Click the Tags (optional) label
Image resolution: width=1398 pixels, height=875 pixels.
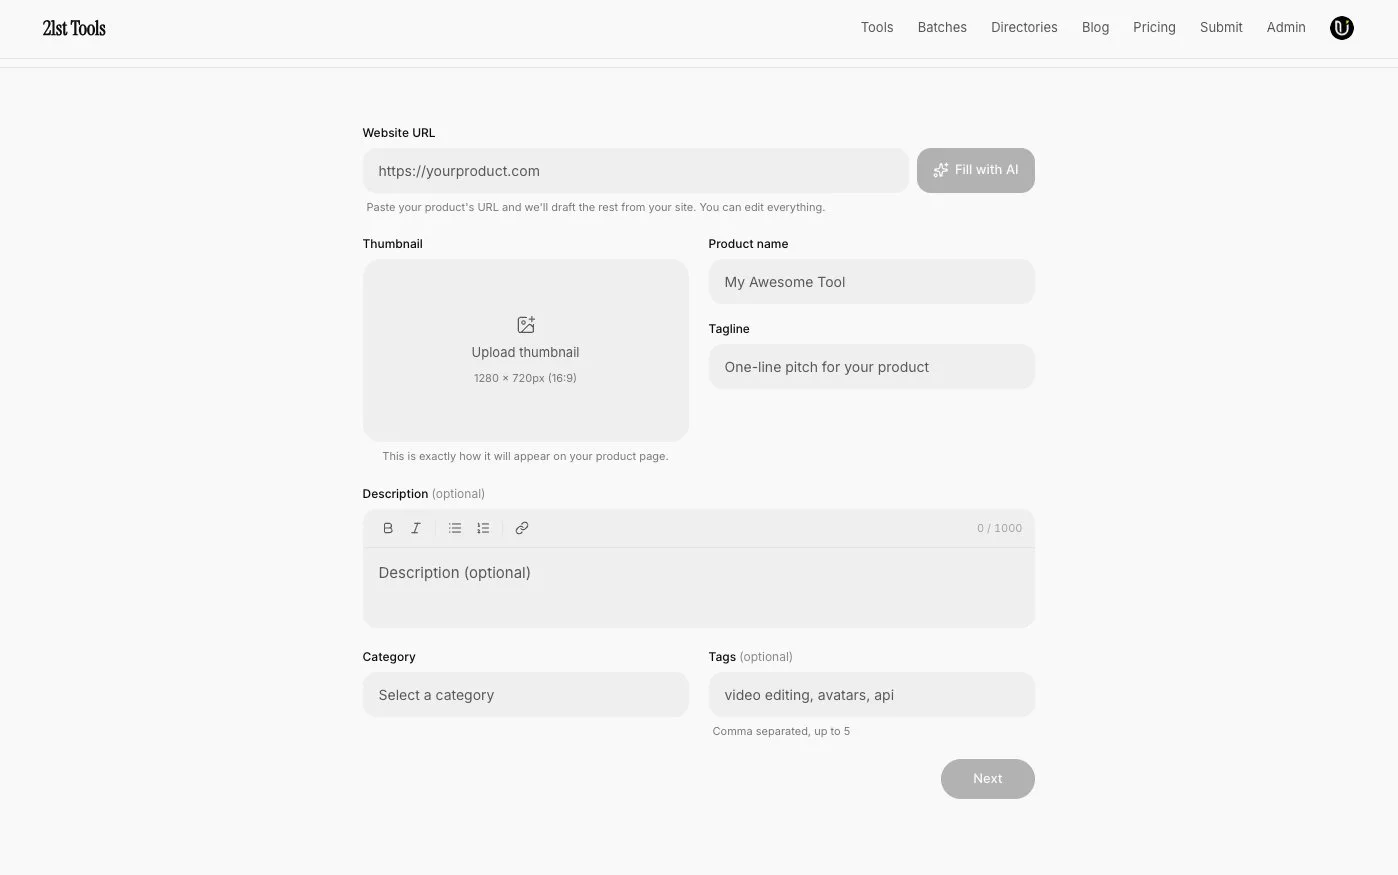click(751, 657)
